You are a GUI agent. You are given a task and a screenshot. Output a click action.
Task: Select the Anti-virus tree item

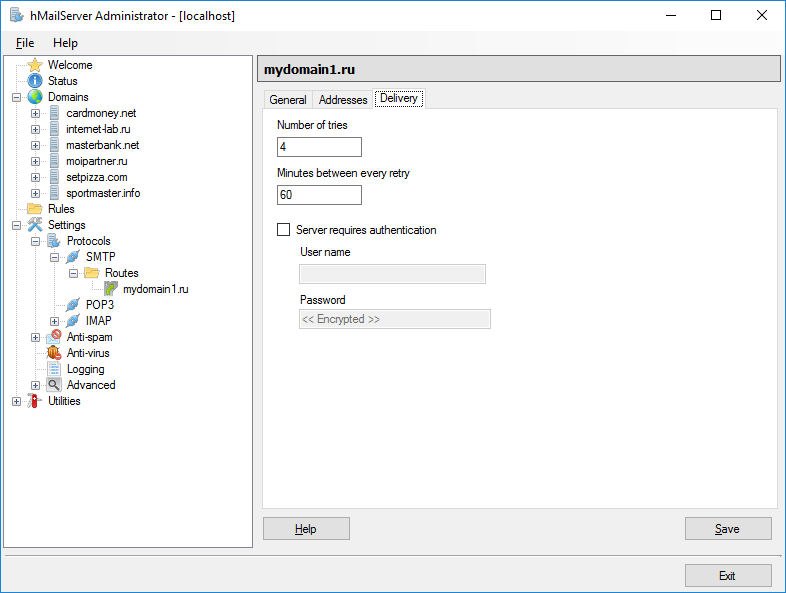click(88, 353)
